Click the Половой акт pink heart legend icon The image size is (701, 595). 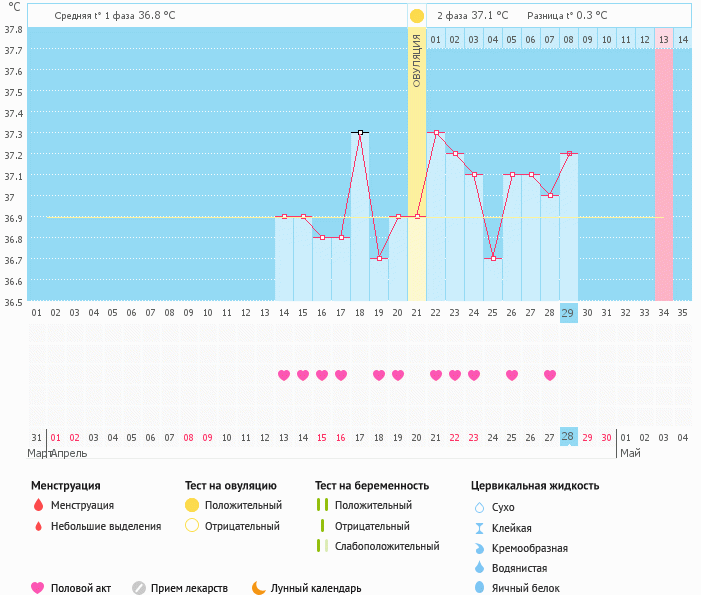[38, 588]
